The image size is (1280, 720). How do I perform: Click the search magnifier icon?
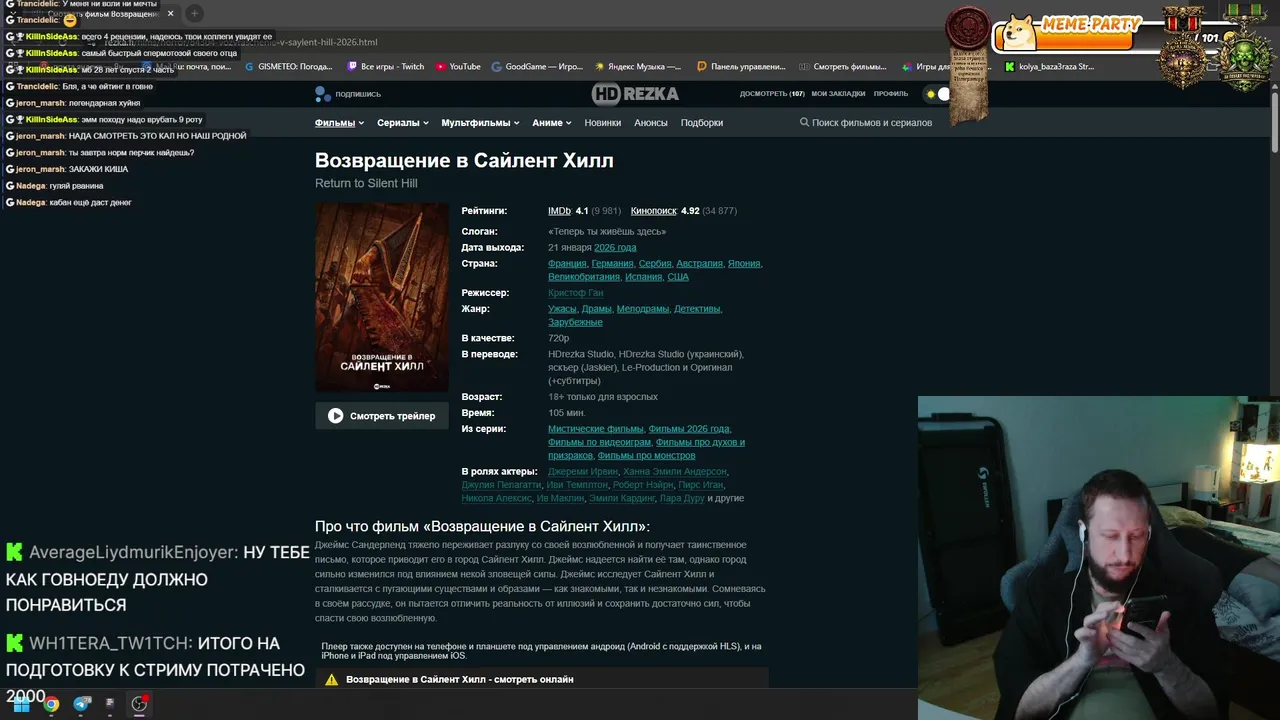pyautogui.click(x=805, y=123)
